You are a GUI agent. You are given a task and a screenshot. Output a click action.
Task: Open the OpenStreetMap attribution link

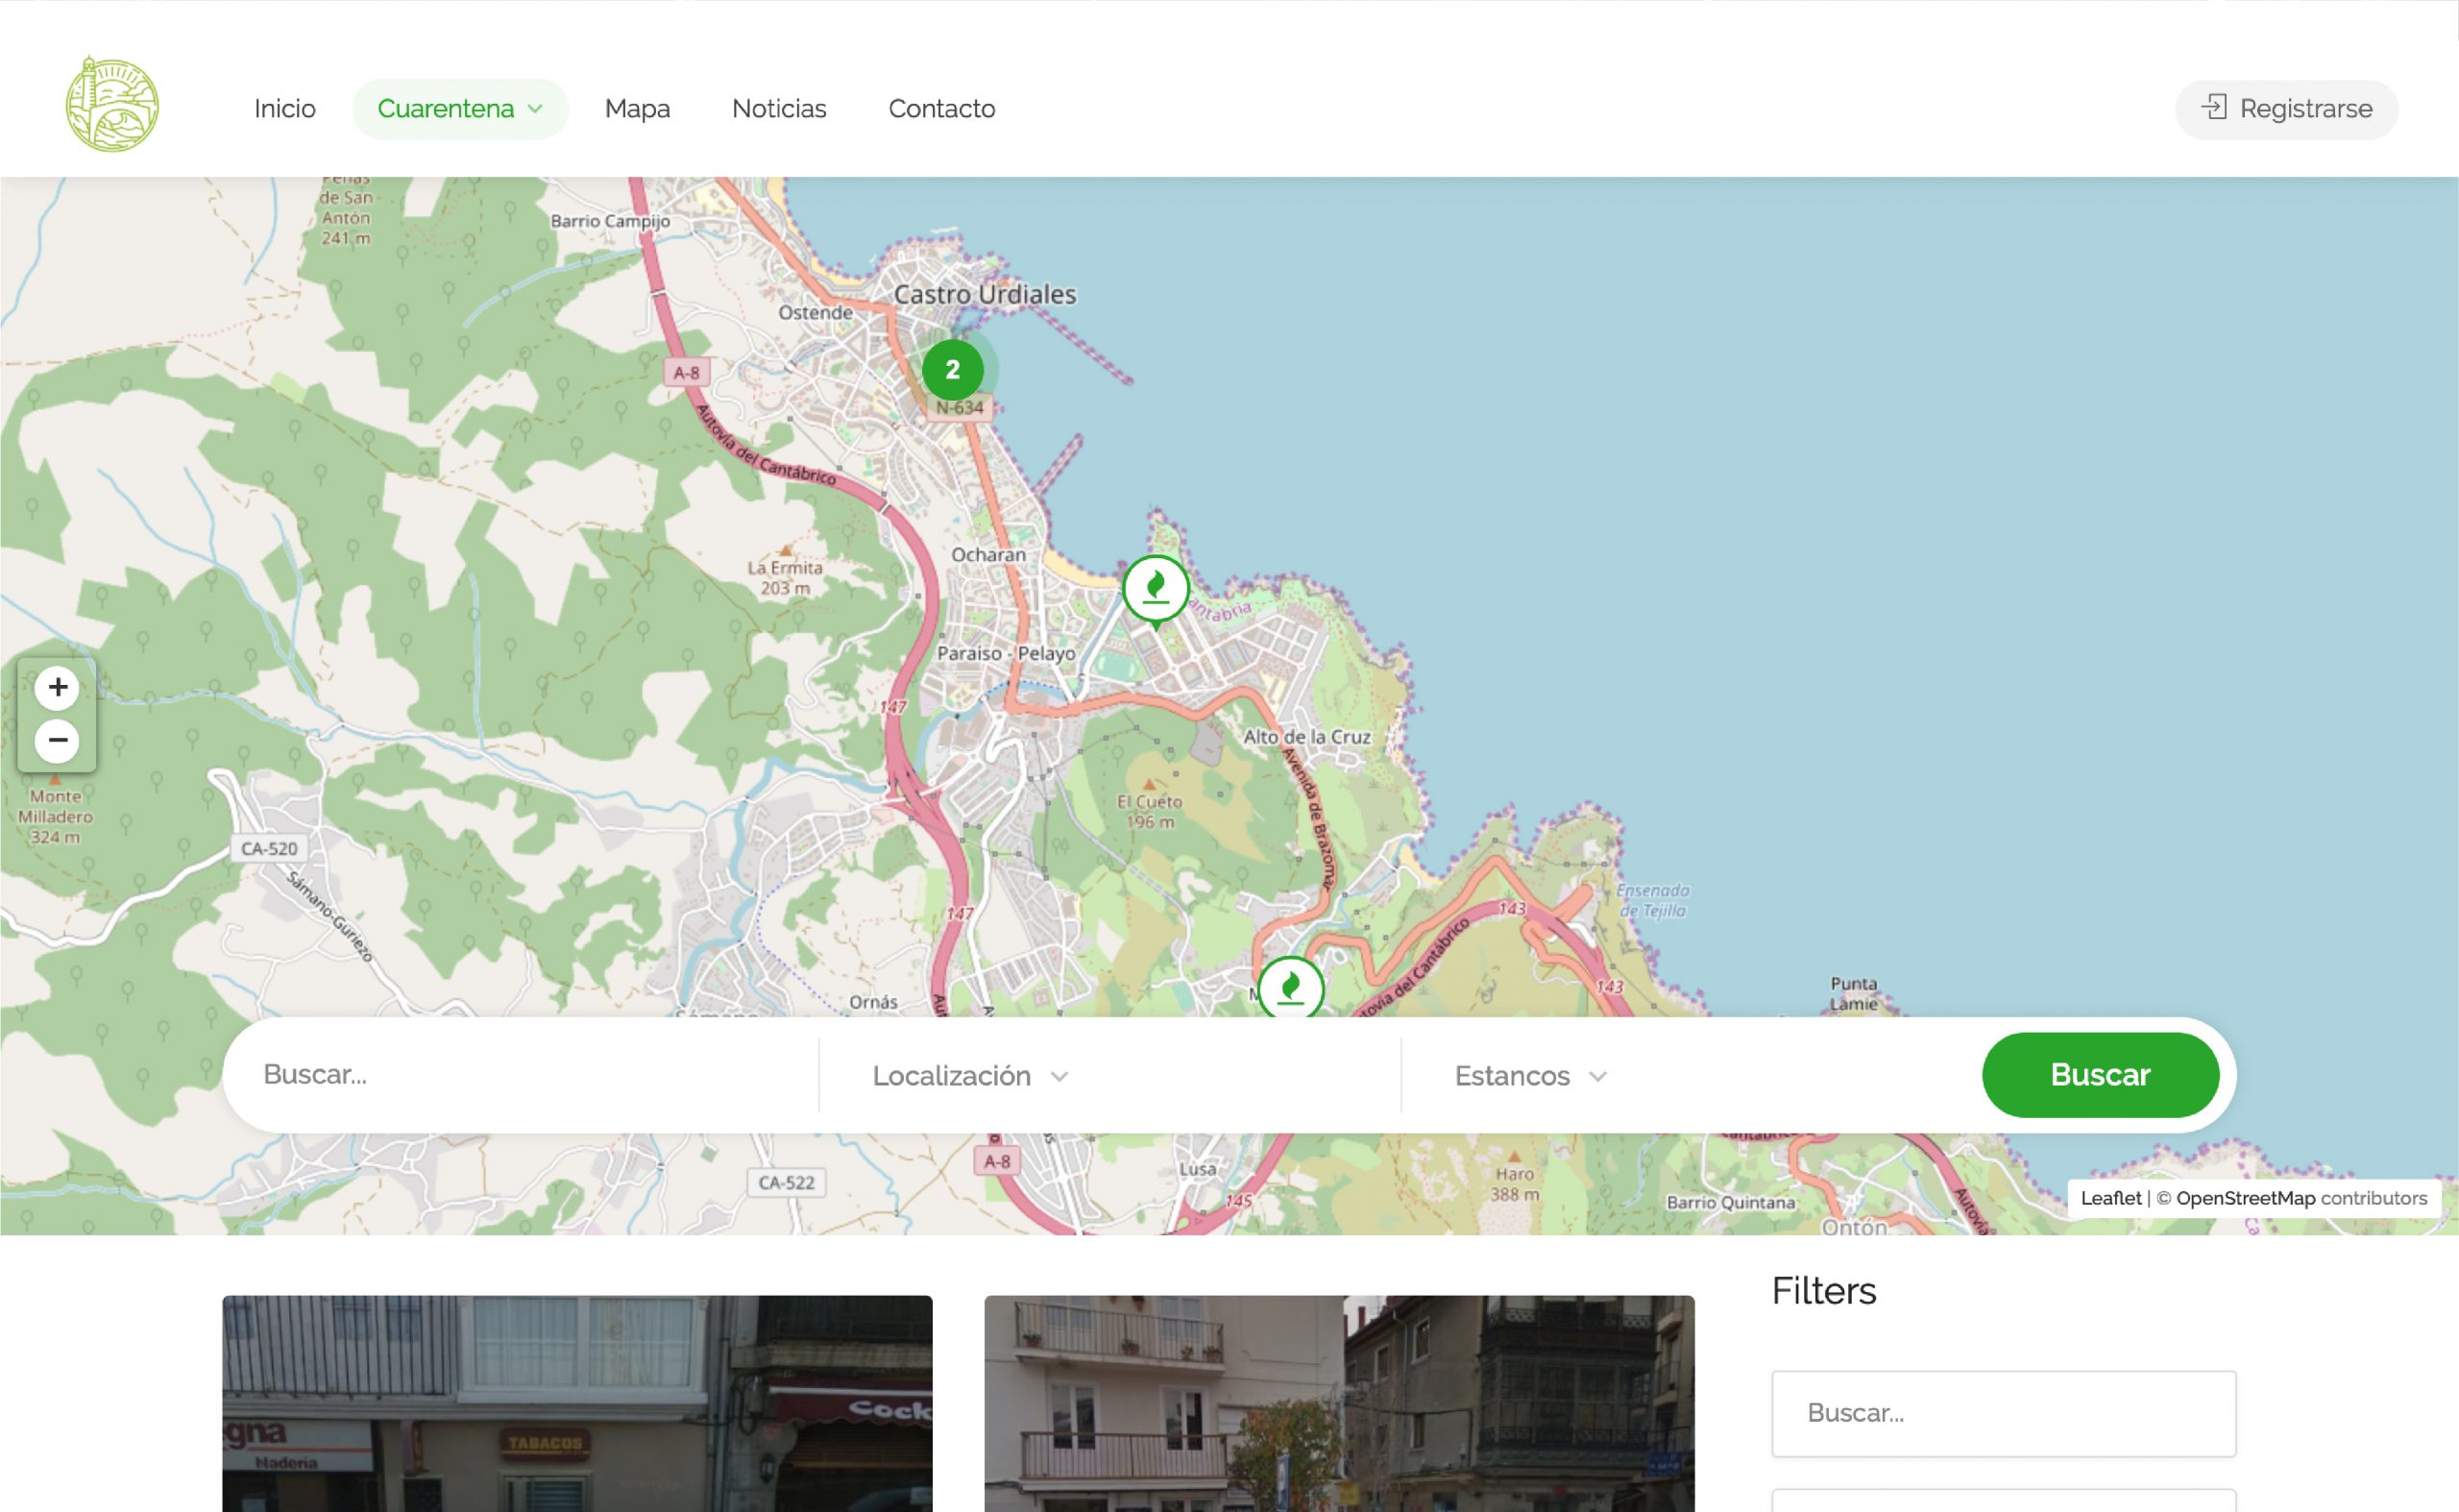pyautogui.click(x=2245, y=1198)
